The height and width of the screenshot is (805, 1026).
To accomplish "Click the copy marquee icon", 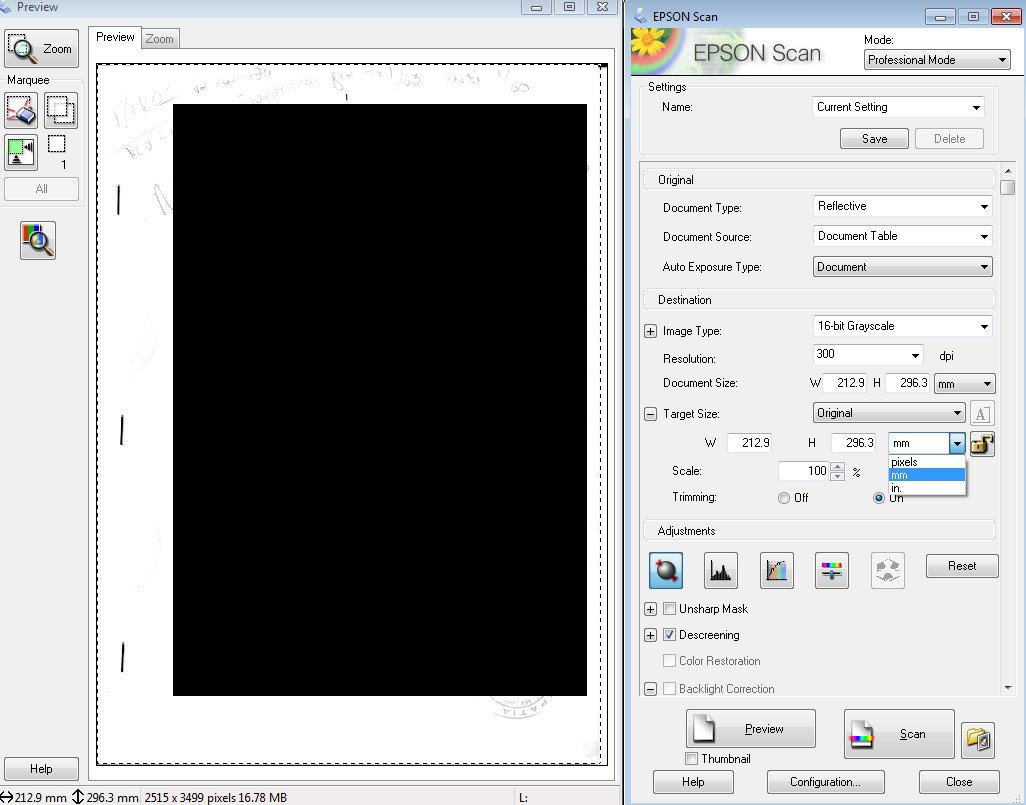I will click(x=60, y=110).
